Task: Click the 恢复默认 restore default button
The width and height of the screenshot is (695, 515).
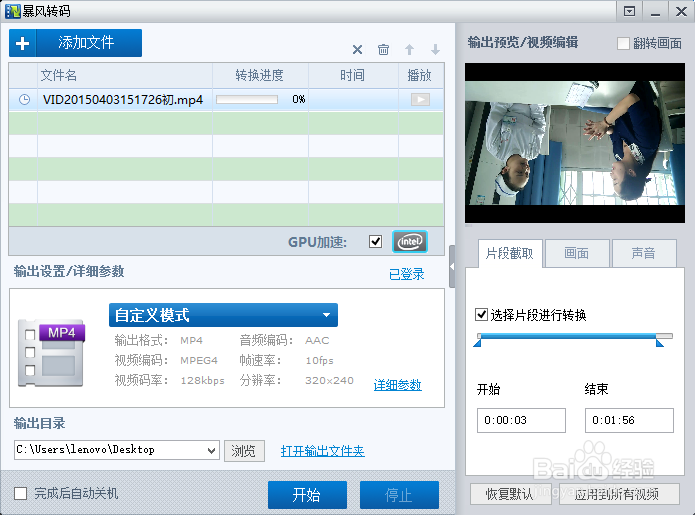Action: click(511, 494)
